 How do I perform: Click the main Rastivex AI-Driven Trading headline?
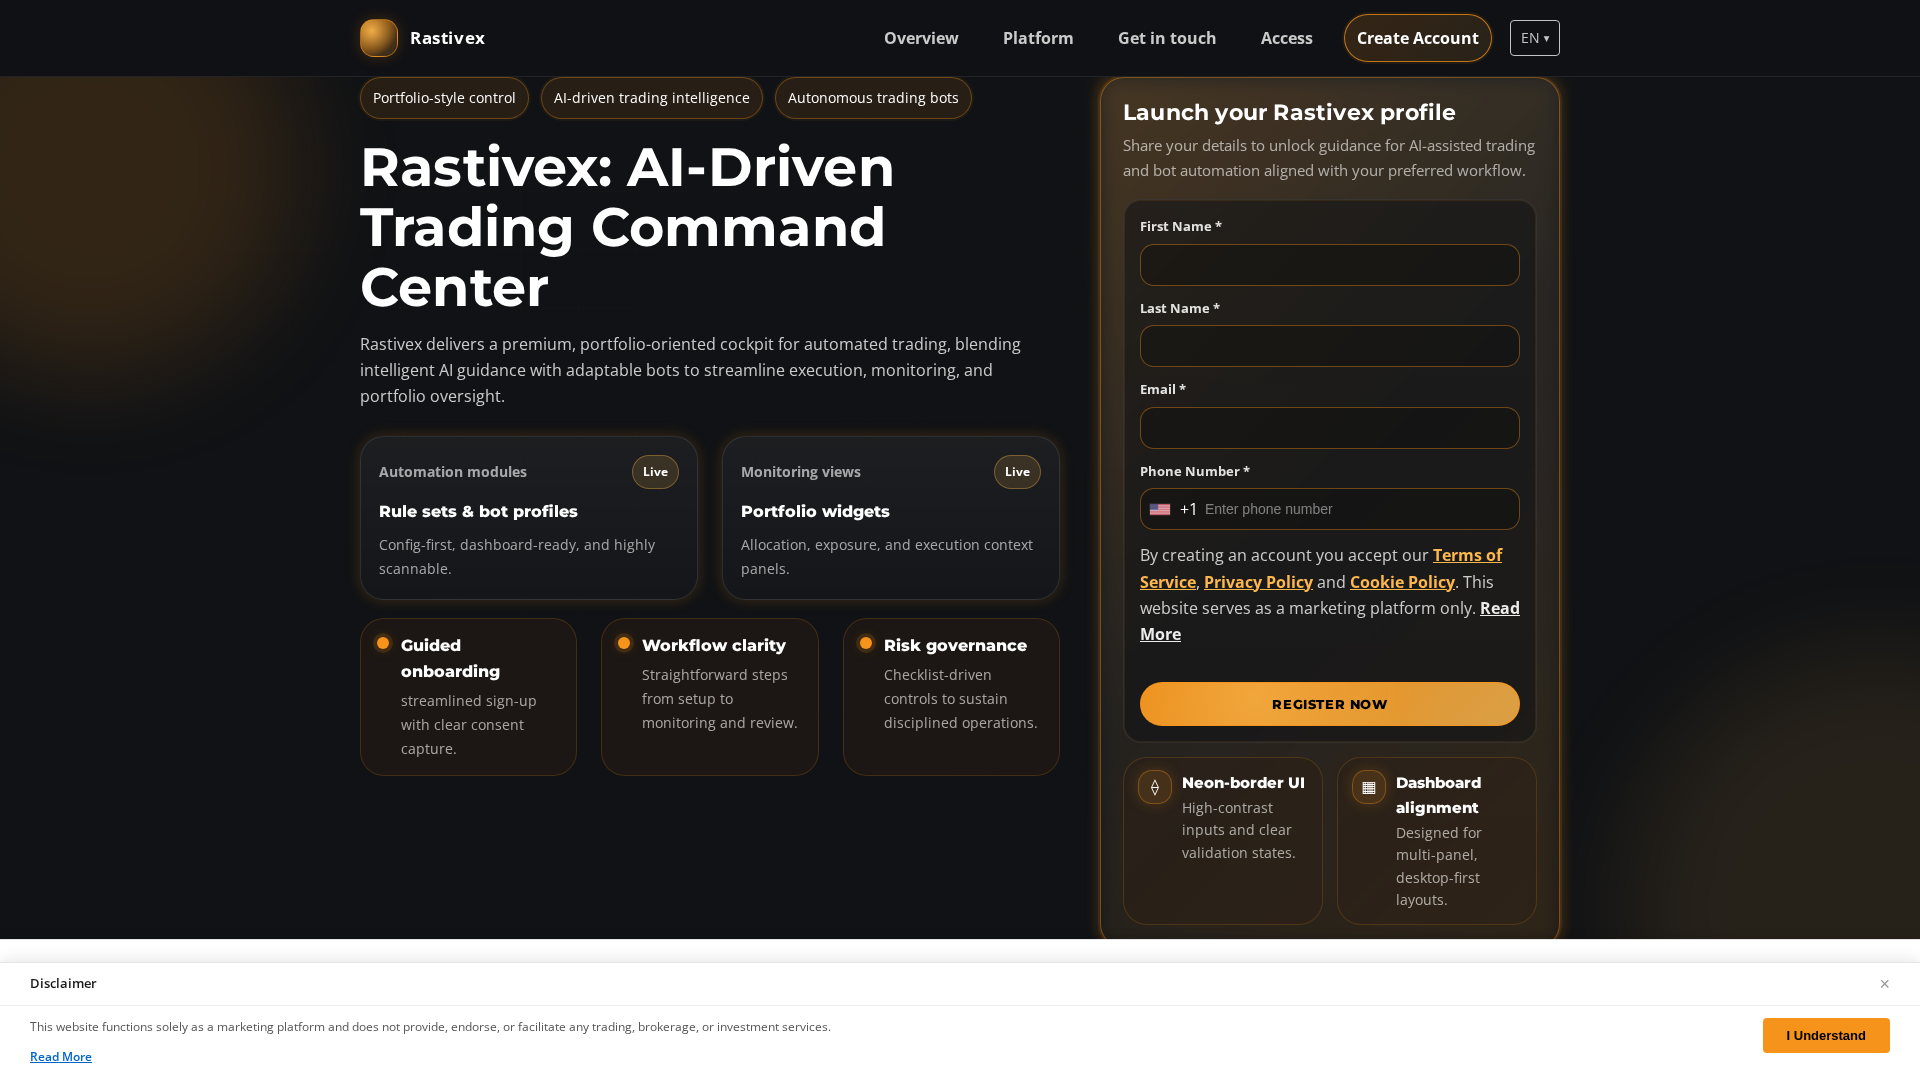(627, 227)
